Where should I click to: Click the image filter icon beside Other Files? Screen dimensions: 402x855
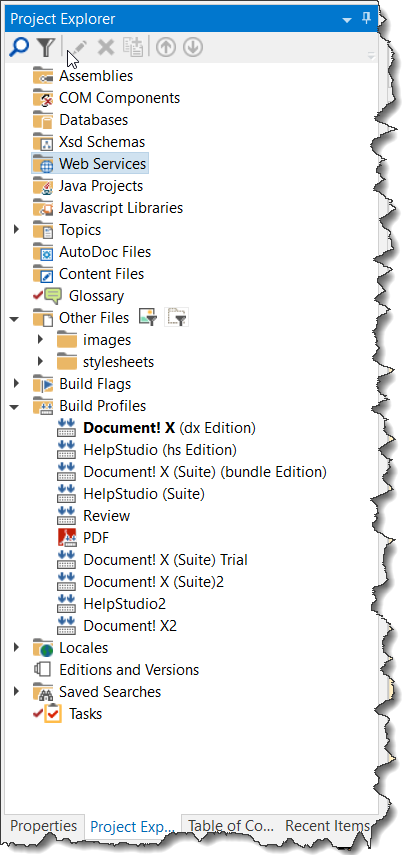[148, 317]
